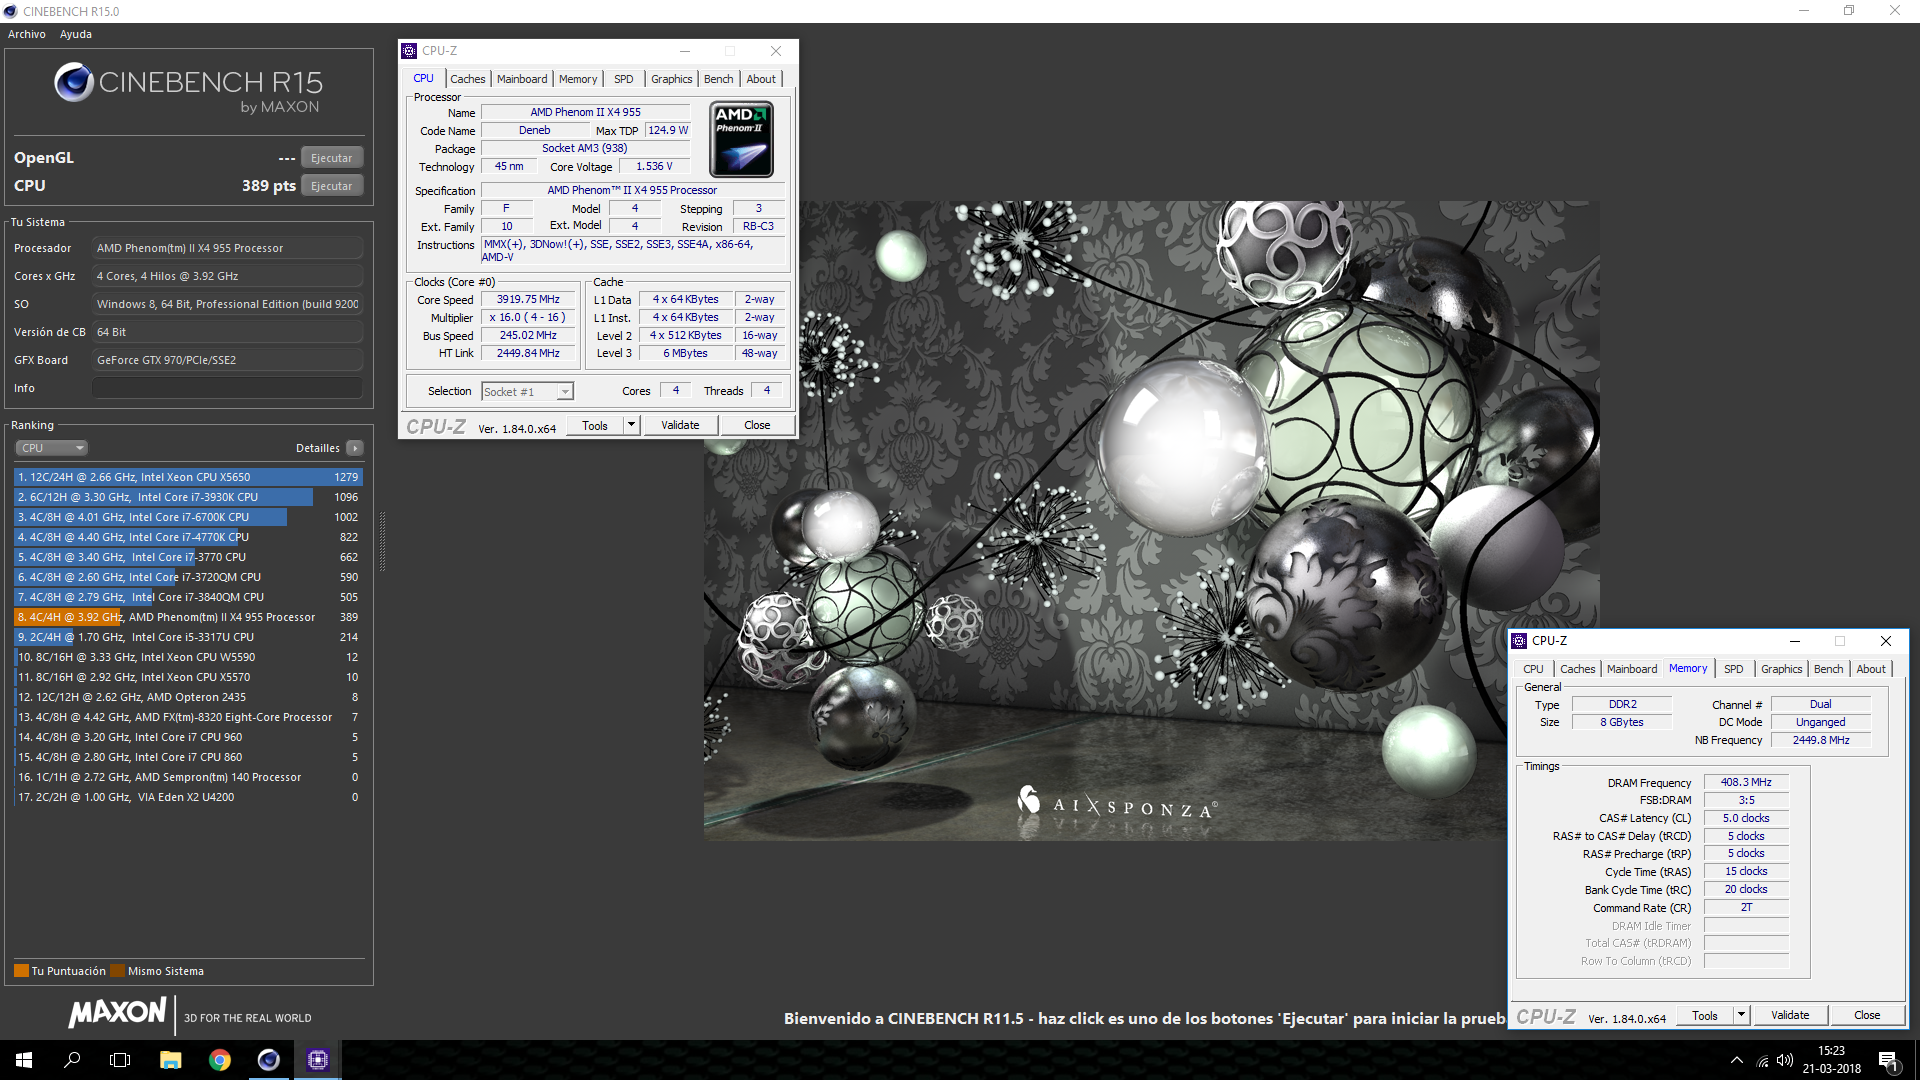The height and width of the screenshot is (1080, 1920).
Task: Launch Google Chrome from taskbar
Action: (x=219, y=1060)
